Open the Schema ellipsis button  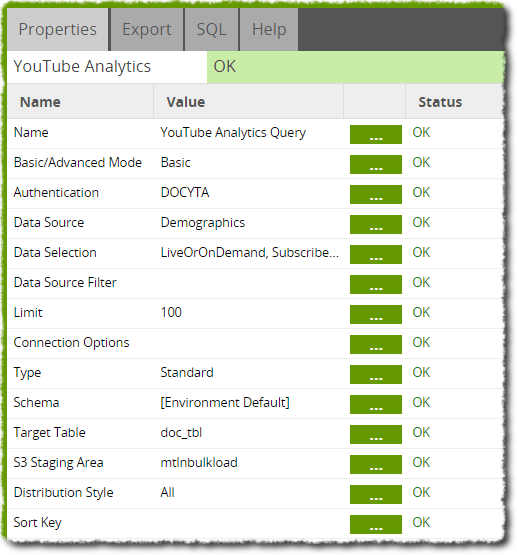pos(376,405)
